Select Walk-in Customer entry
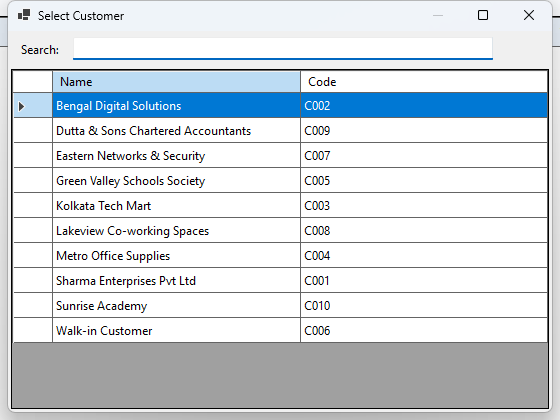The width and height of the screenshot is (560, 420). pos(176,331)
